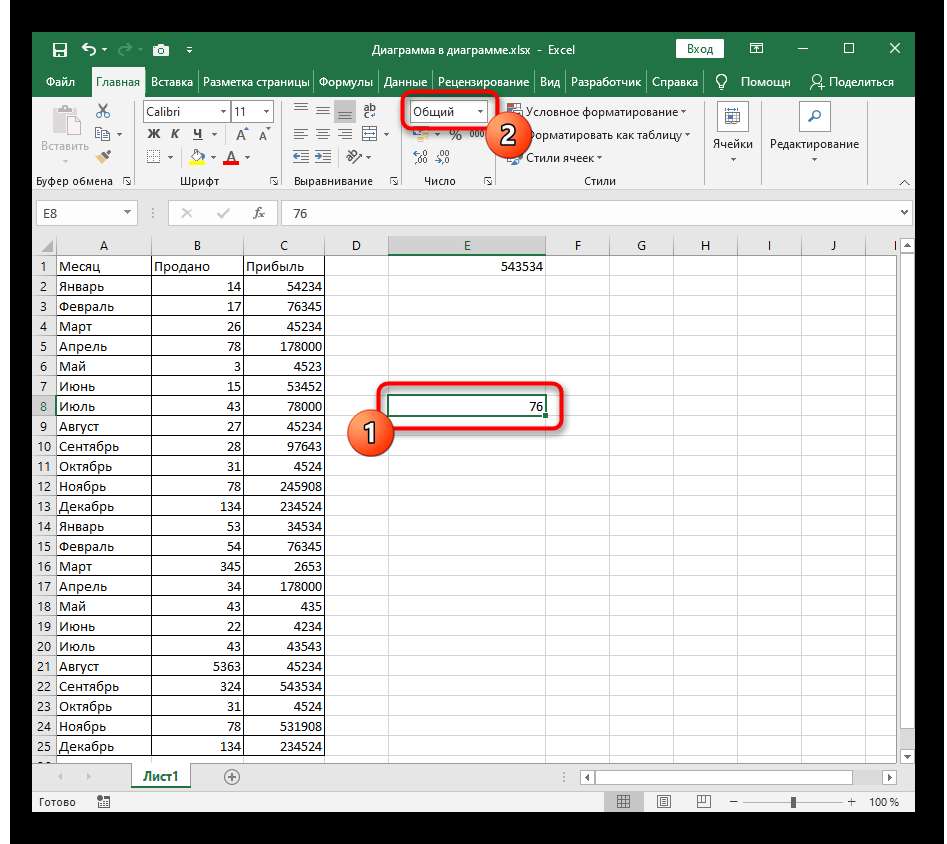The width and height of the screenshot is (947, 844).
Task: Cut selection with the scissors icon
Action: (x=103, y=111)
